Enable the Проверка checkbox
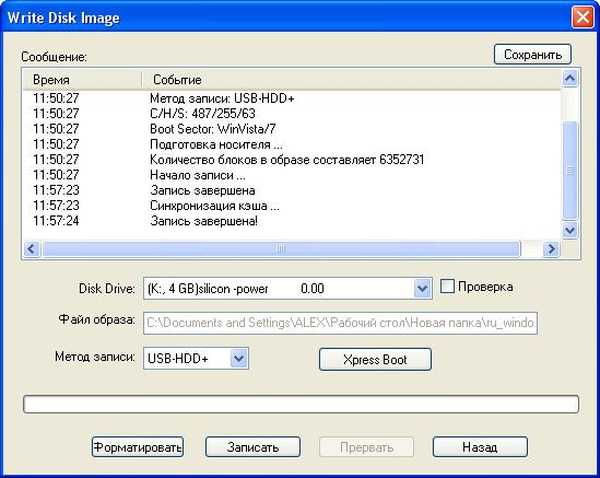600x478 pixels. click(448, 287)
